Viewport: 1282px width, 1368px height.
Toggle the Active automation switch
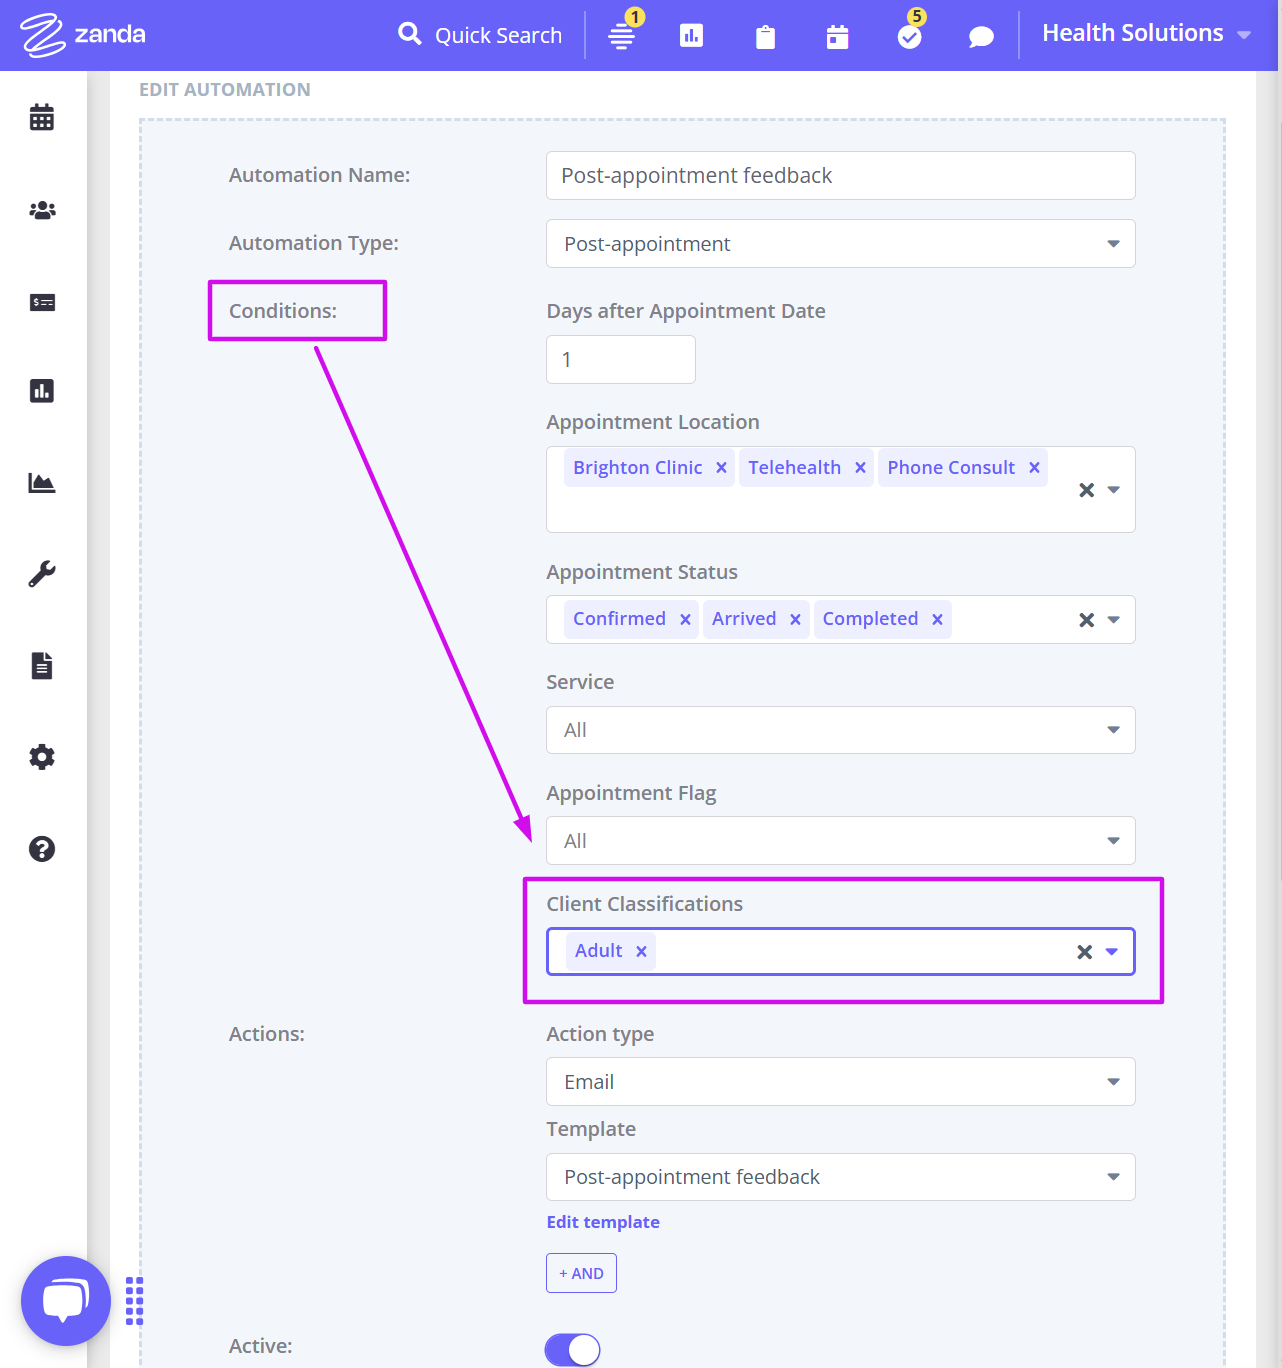click(x=571, y=1349)
